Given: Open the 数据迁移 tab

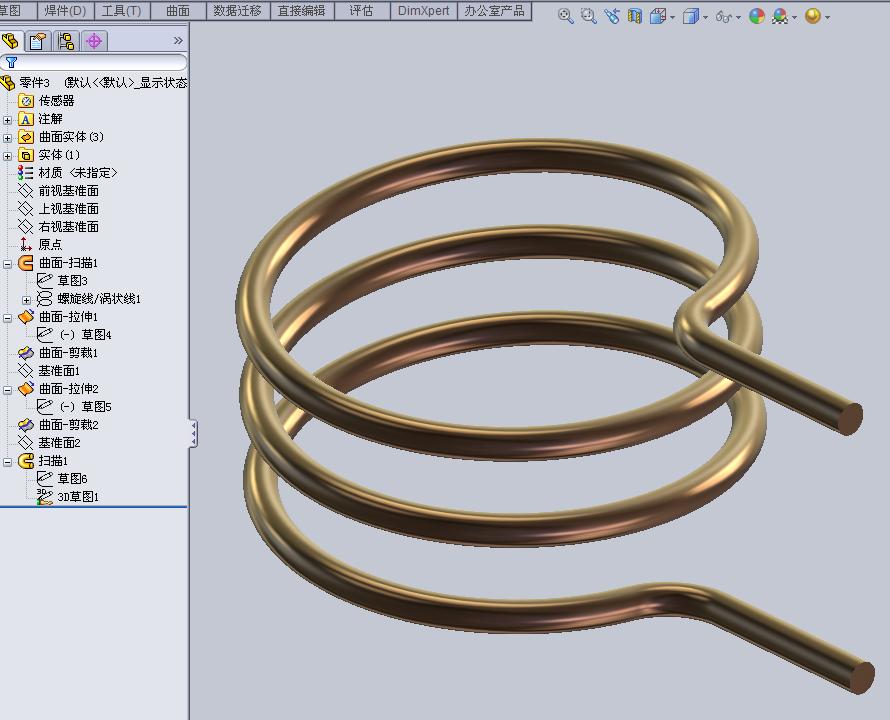Looking at the screenshot, I should click(x=237, y=10).
